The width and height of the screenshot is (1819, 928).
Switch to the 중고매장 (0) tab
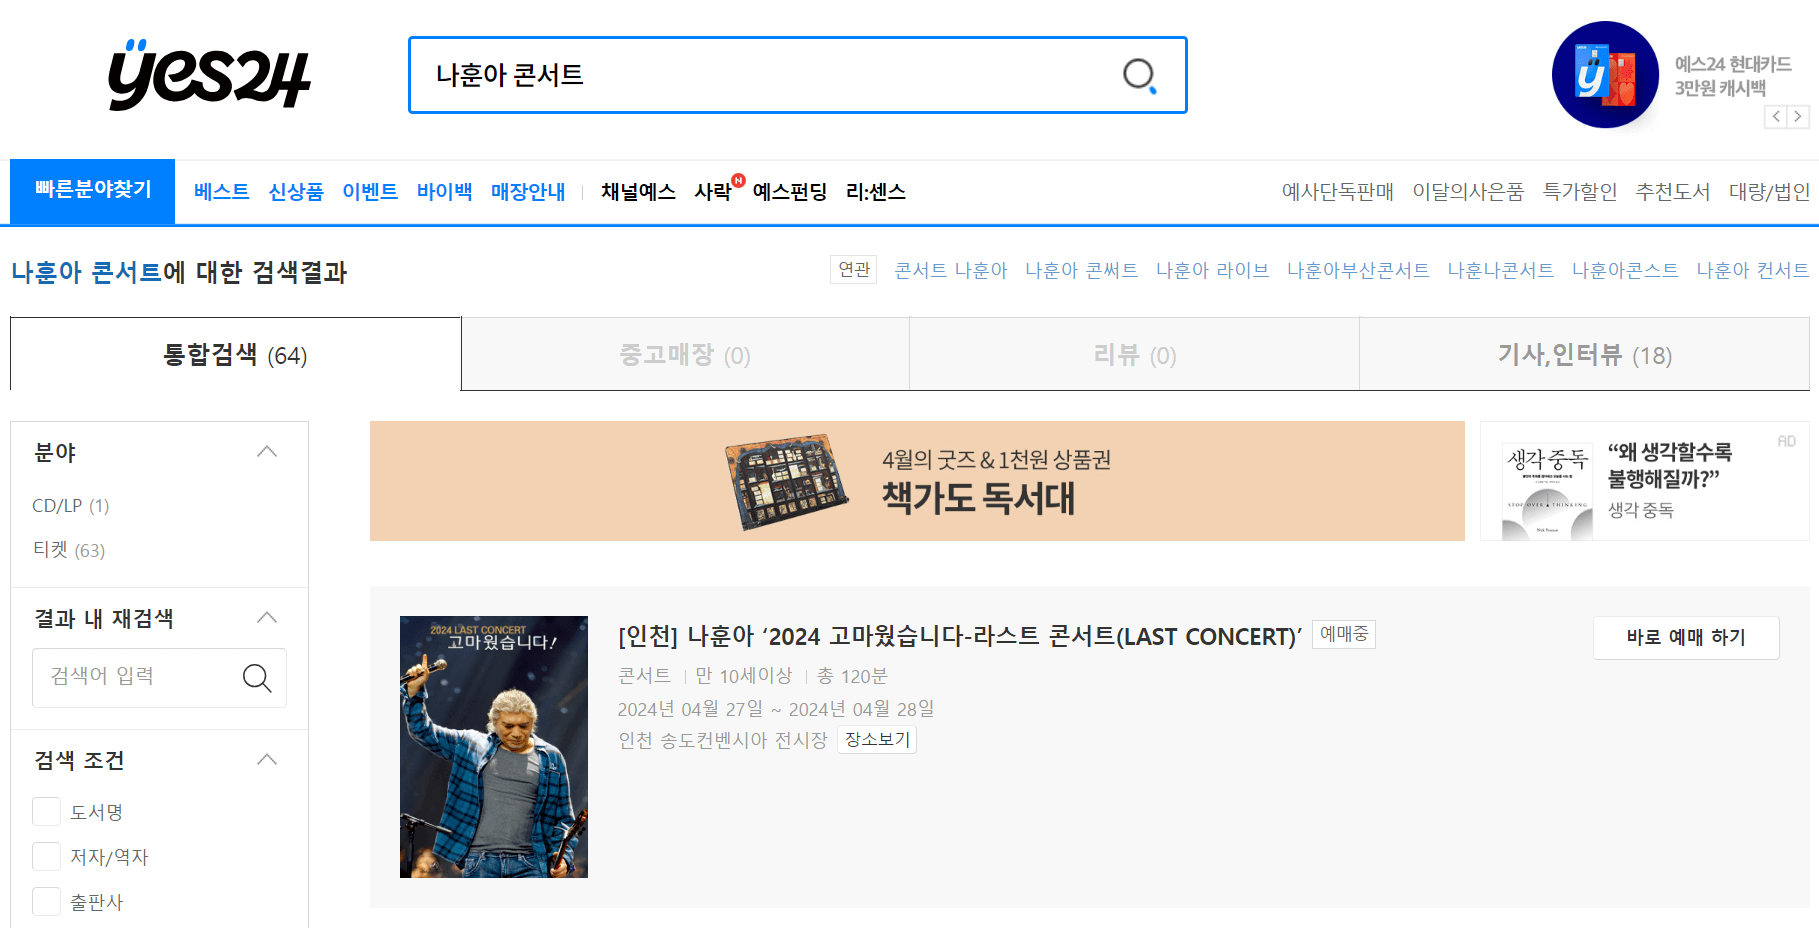(685, 354)
